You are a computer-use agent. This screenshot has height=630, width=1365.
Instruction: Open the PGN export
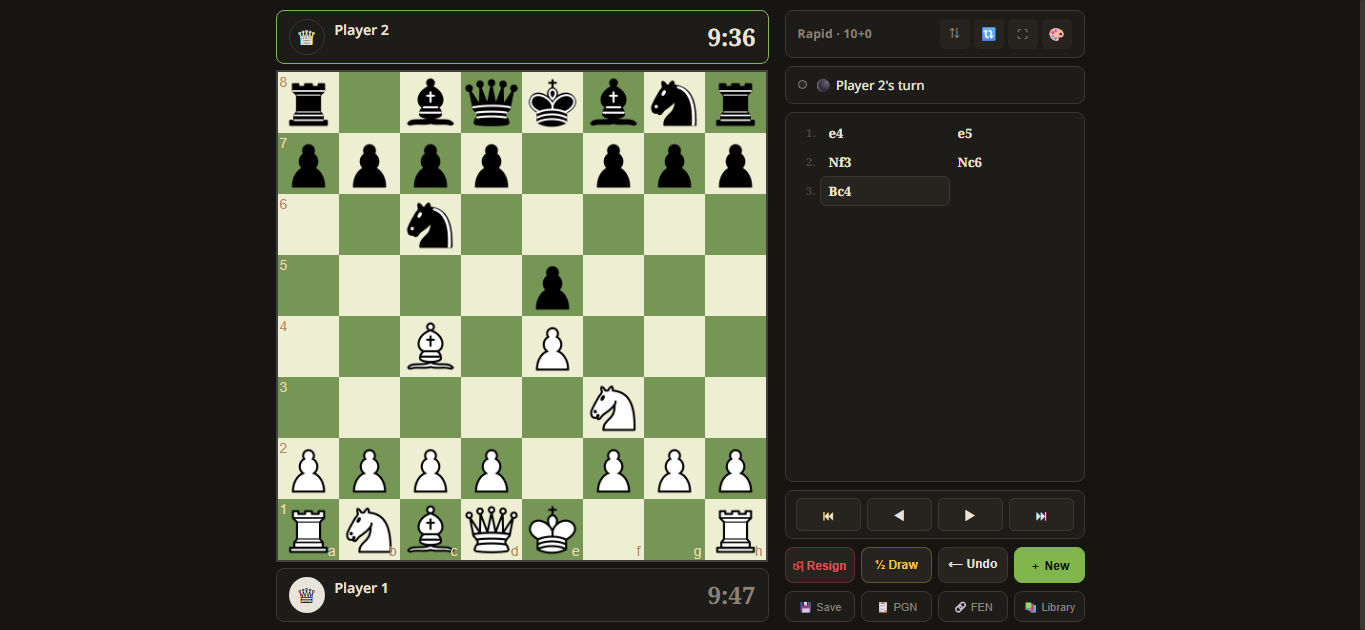tap(896, 607)
